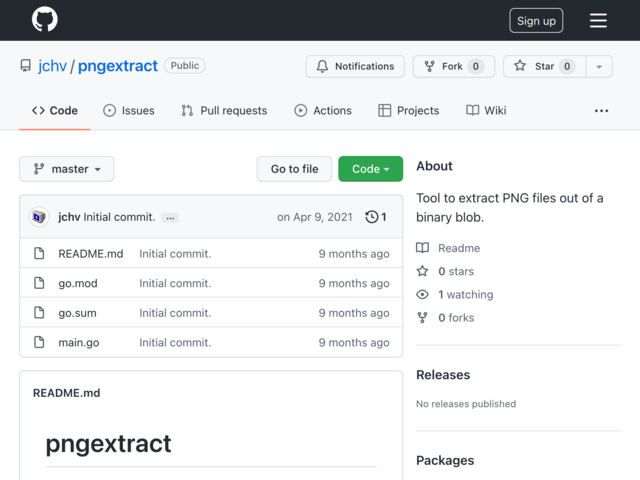Click the go.sum file icon
This screenshot has width=640, height=480.
39,313
